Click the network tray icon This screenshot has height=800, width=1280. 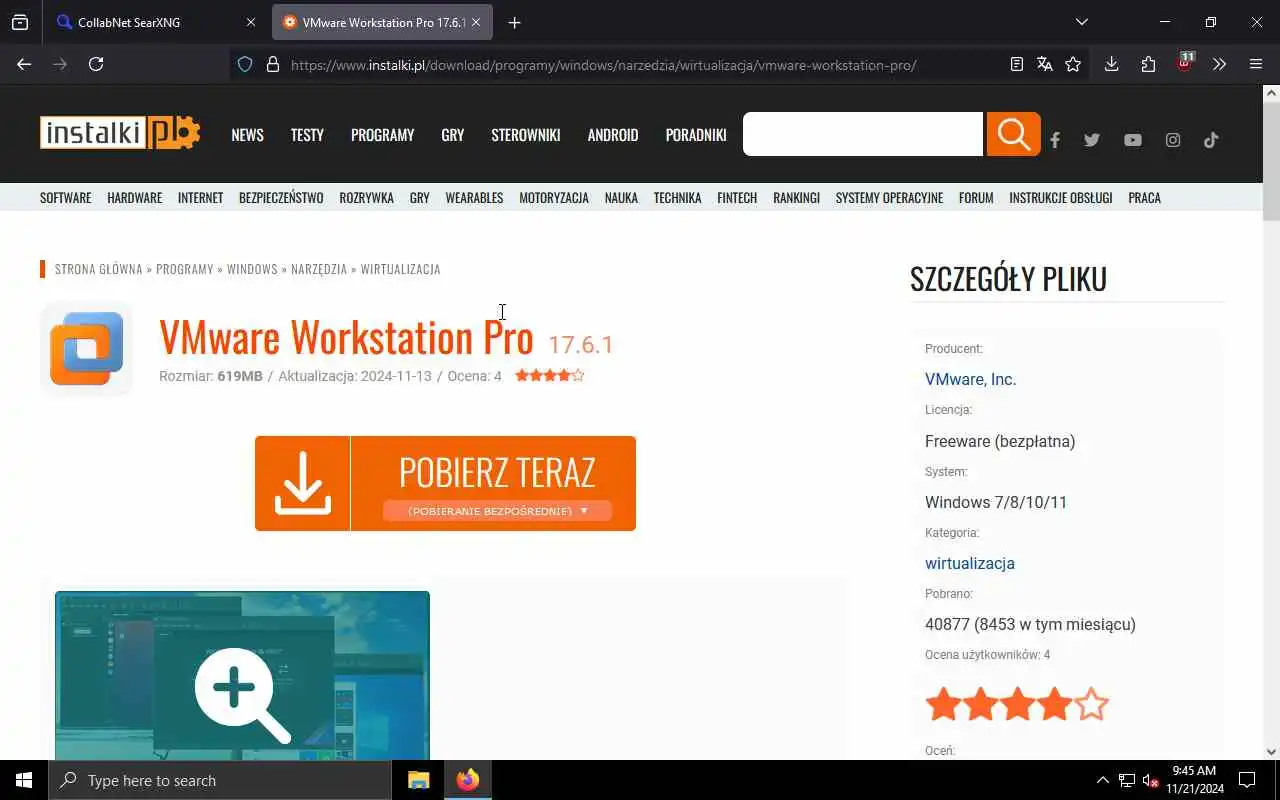tap(1126, 781)
